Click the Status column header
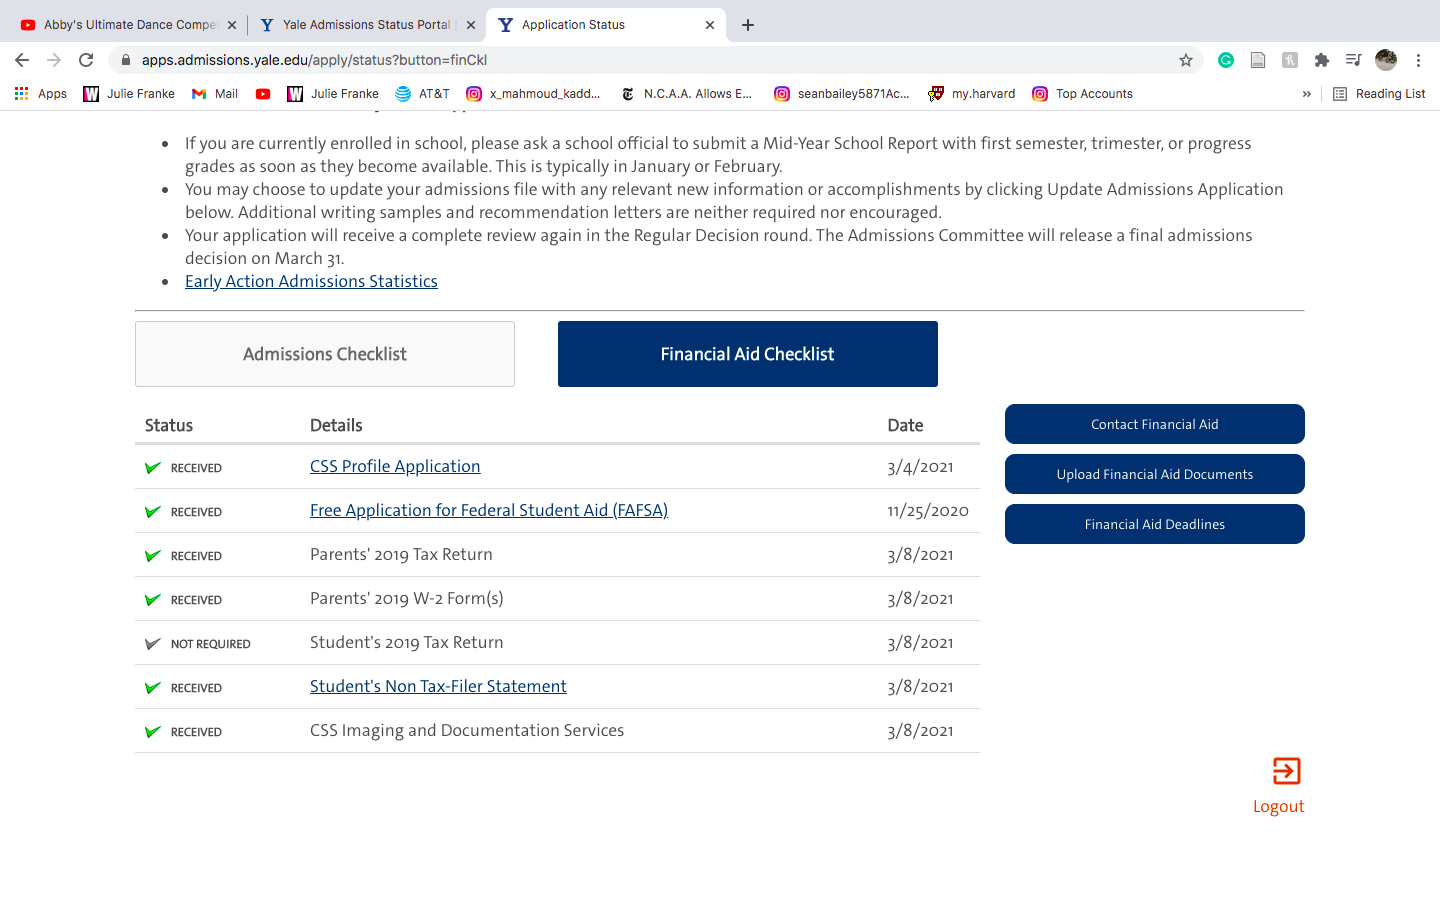The width and height of the screenshot is (1440, 900). (169, 425)
